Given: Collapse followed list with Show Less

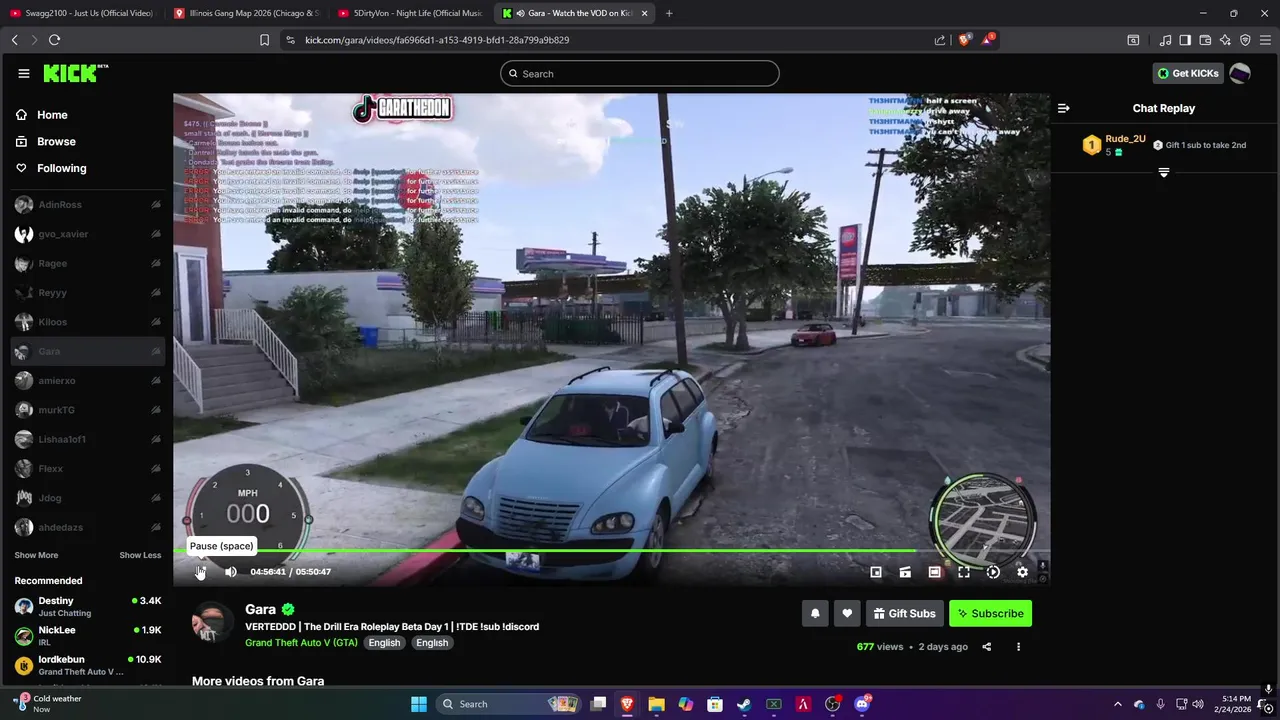Looking at the screenshot, I should (x=140, y=555).
